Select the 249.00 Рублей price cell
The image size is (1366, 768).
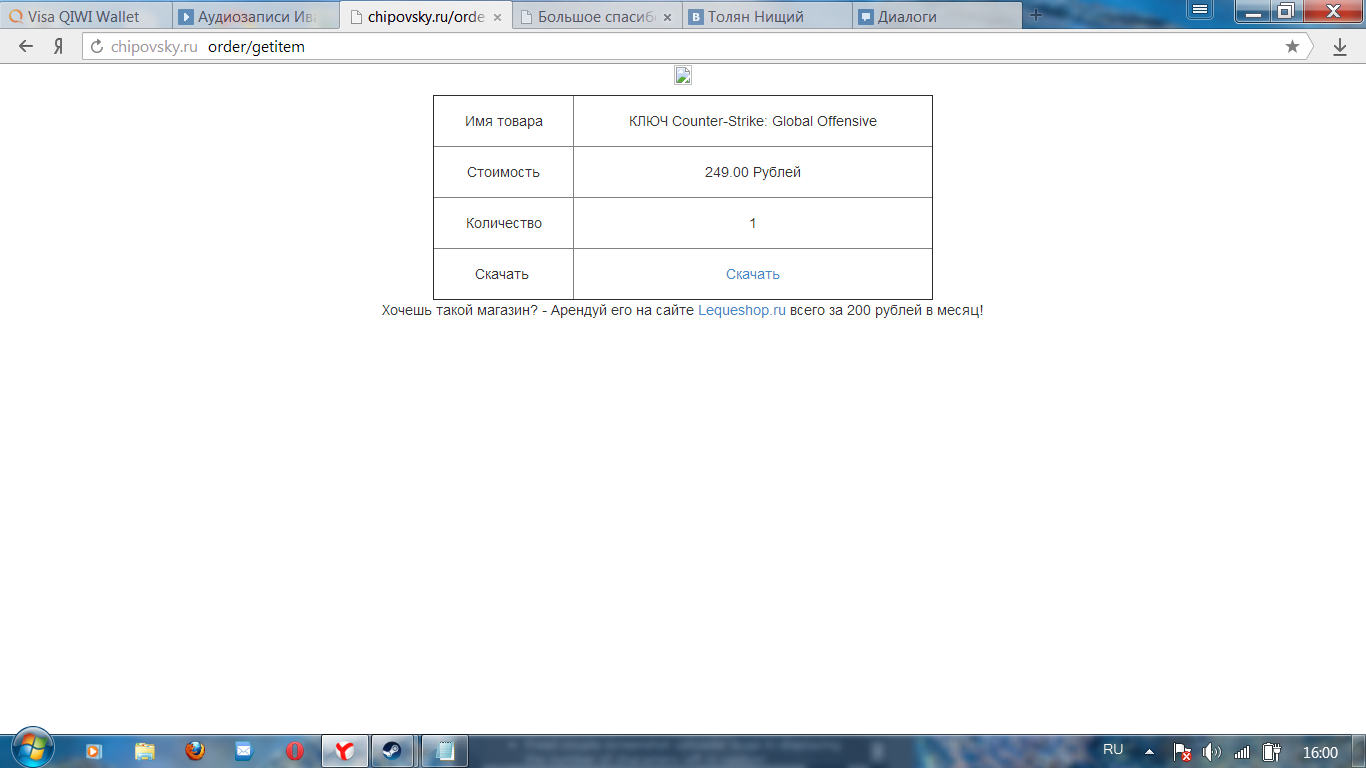(x=753, y=172)
